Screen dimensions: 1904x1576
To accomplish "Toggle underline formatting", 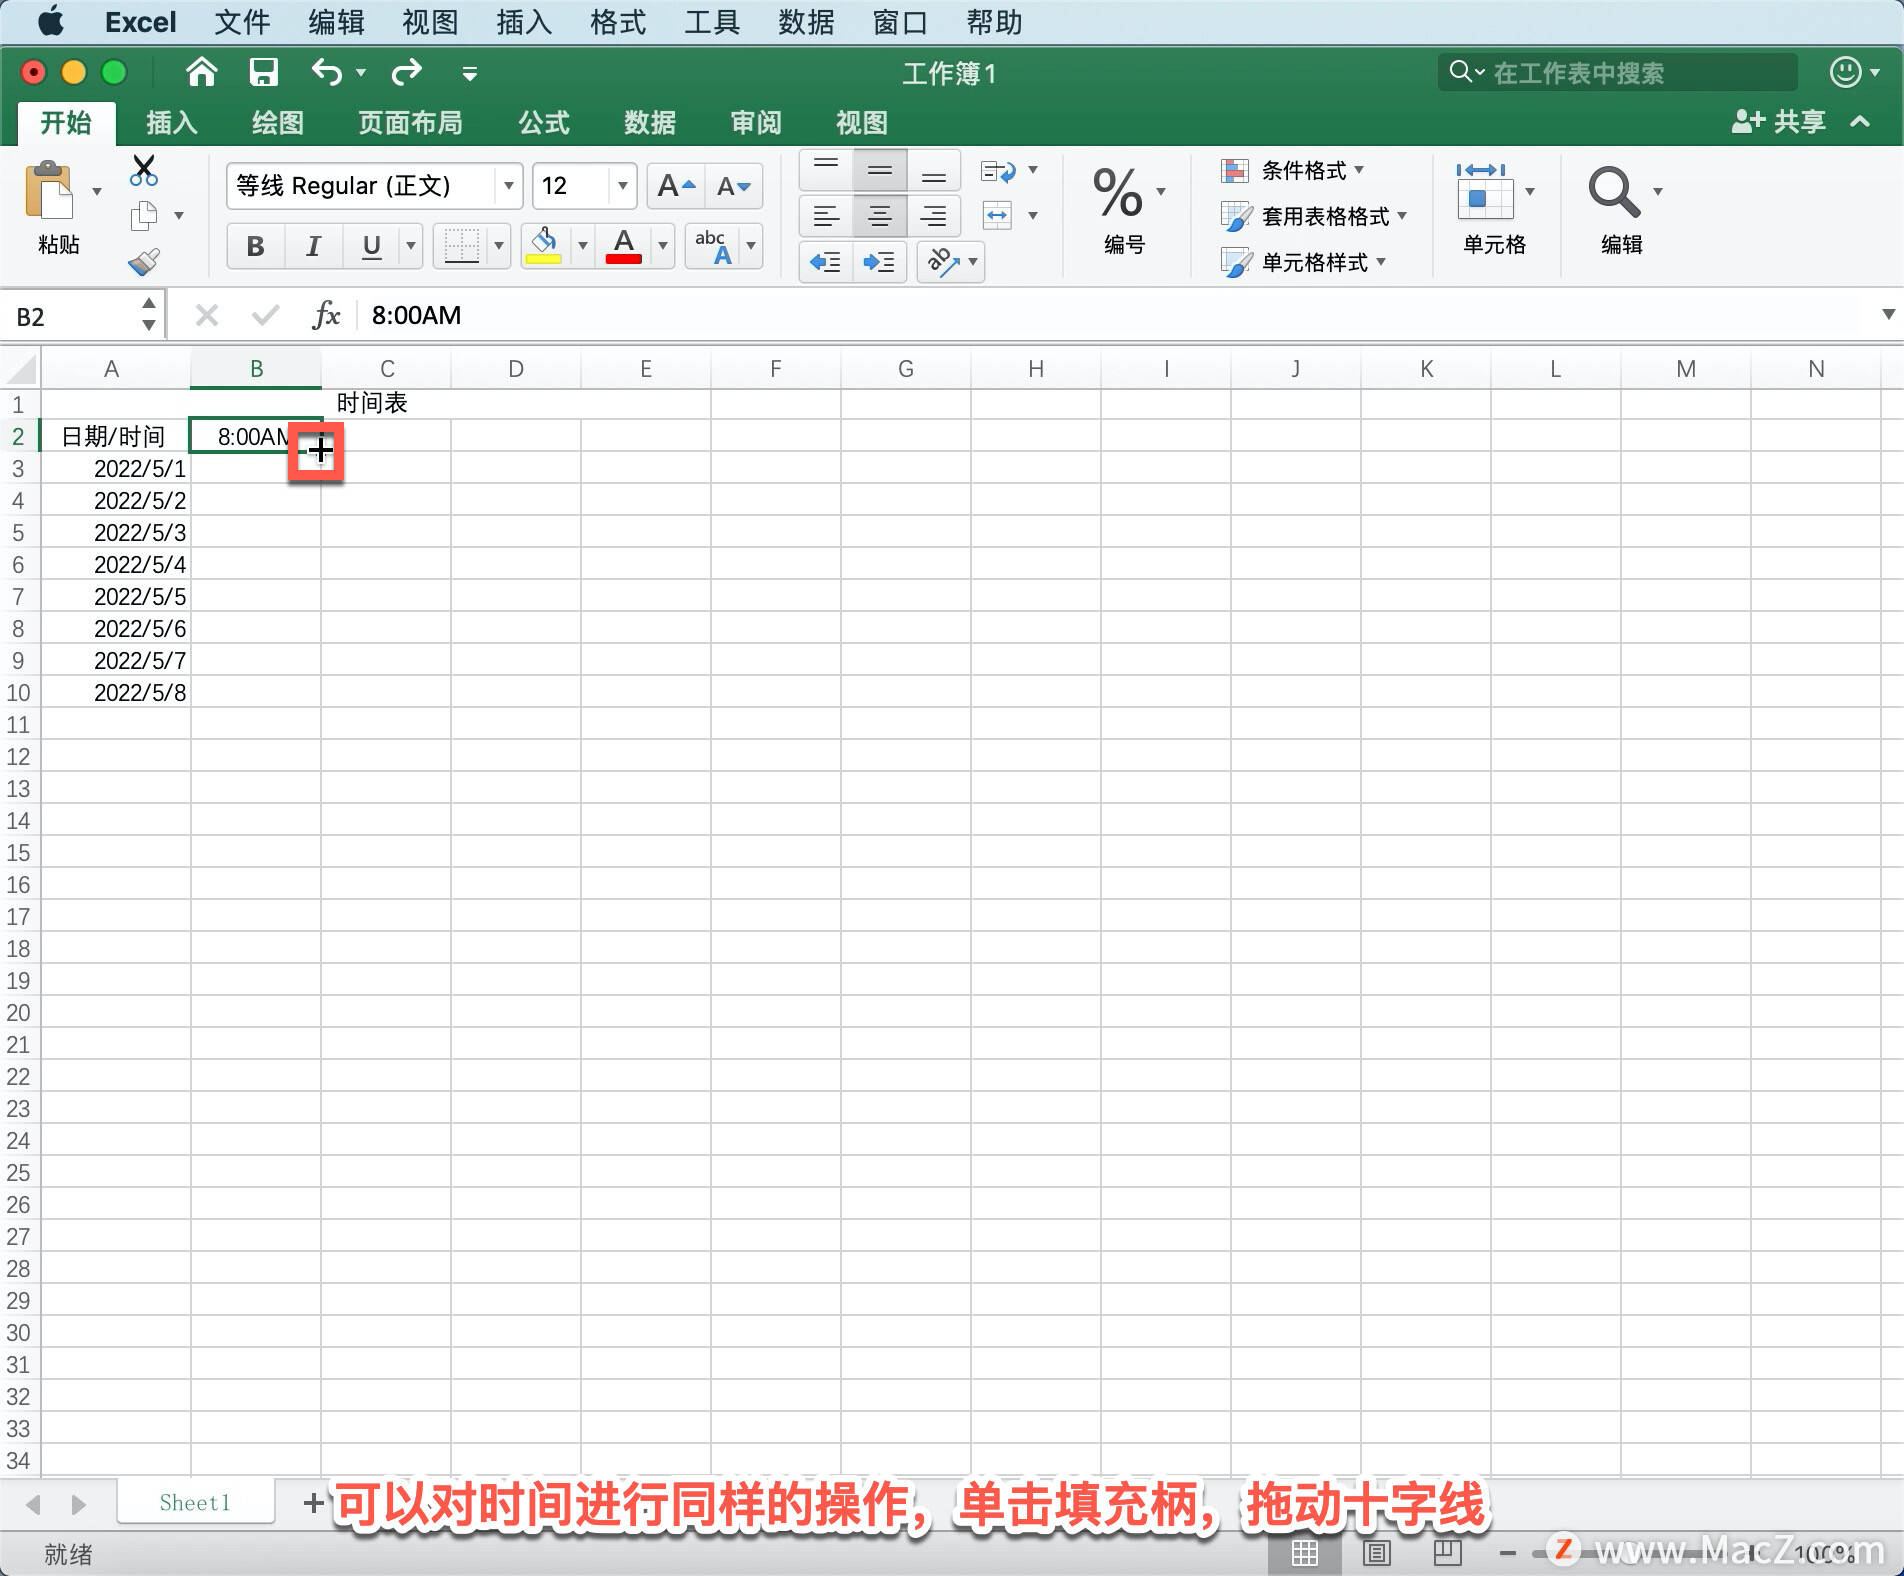I will 370,246.
